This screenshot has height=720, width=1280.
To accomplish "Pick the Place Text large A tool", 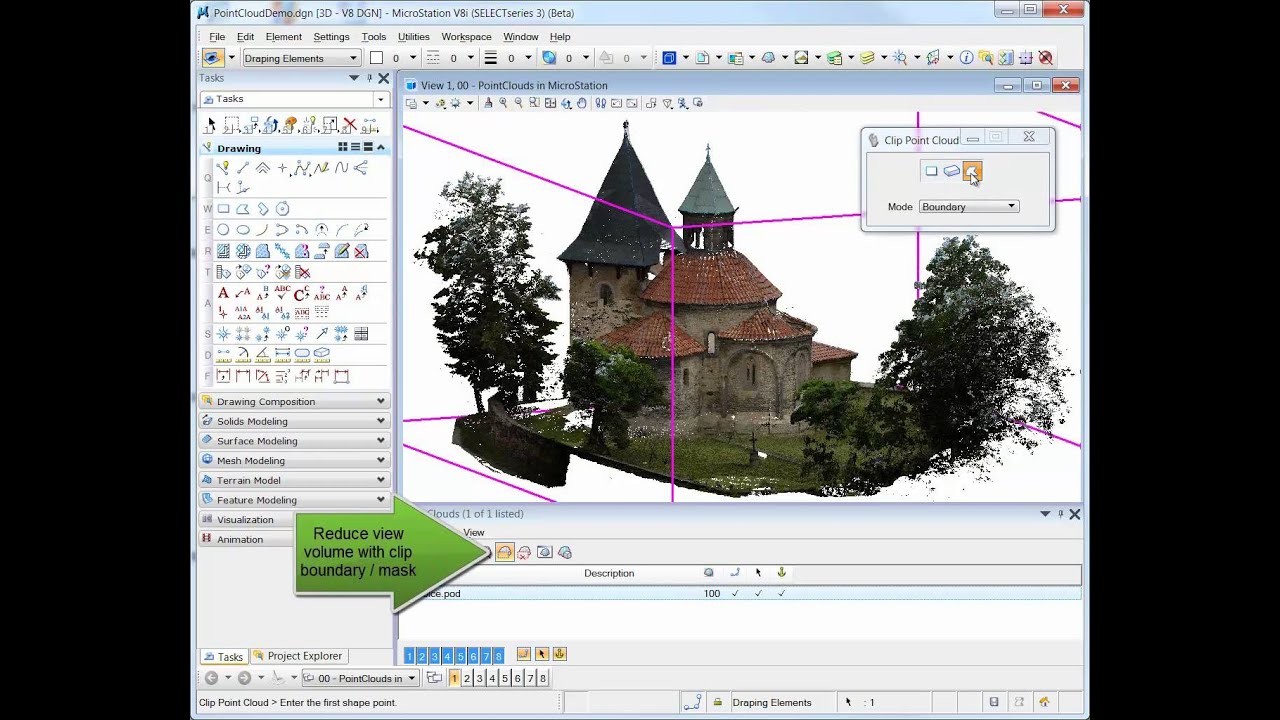I will (x=223, y=293).
